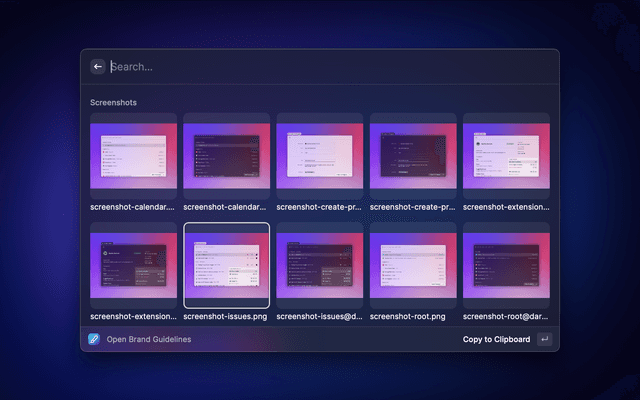Select the light screenshot-create-pr thumbnail
640x400 pixels.
320,155
